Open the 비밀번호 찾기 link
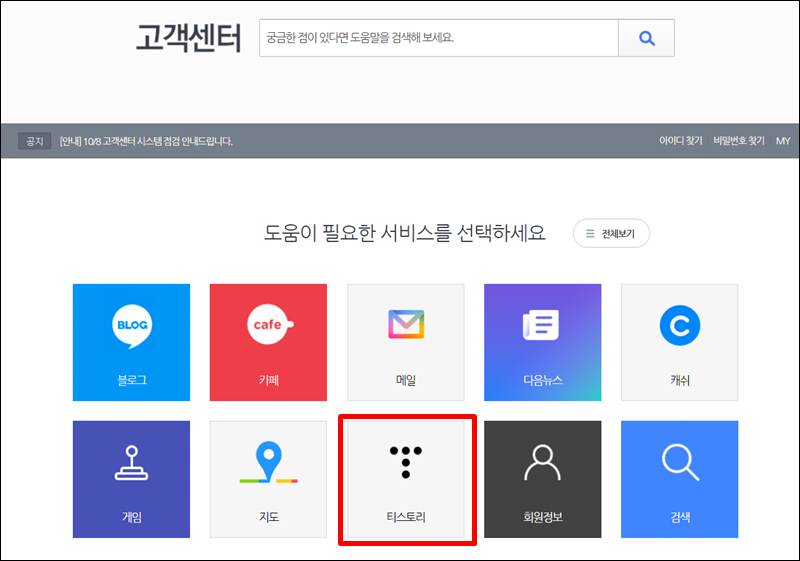The height and width of the screenshot is (561, 800). 739,141
